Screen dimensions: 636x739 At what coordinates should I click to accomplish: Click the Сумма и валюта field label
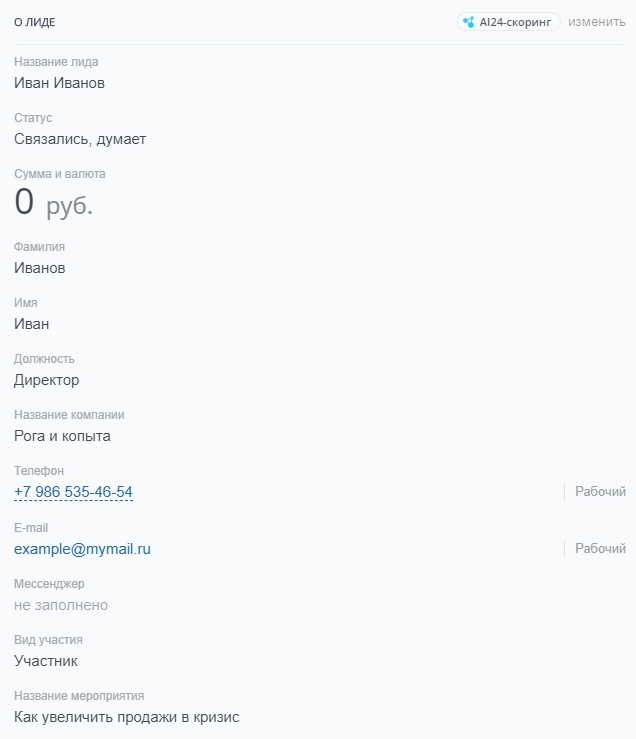point(59,174)
